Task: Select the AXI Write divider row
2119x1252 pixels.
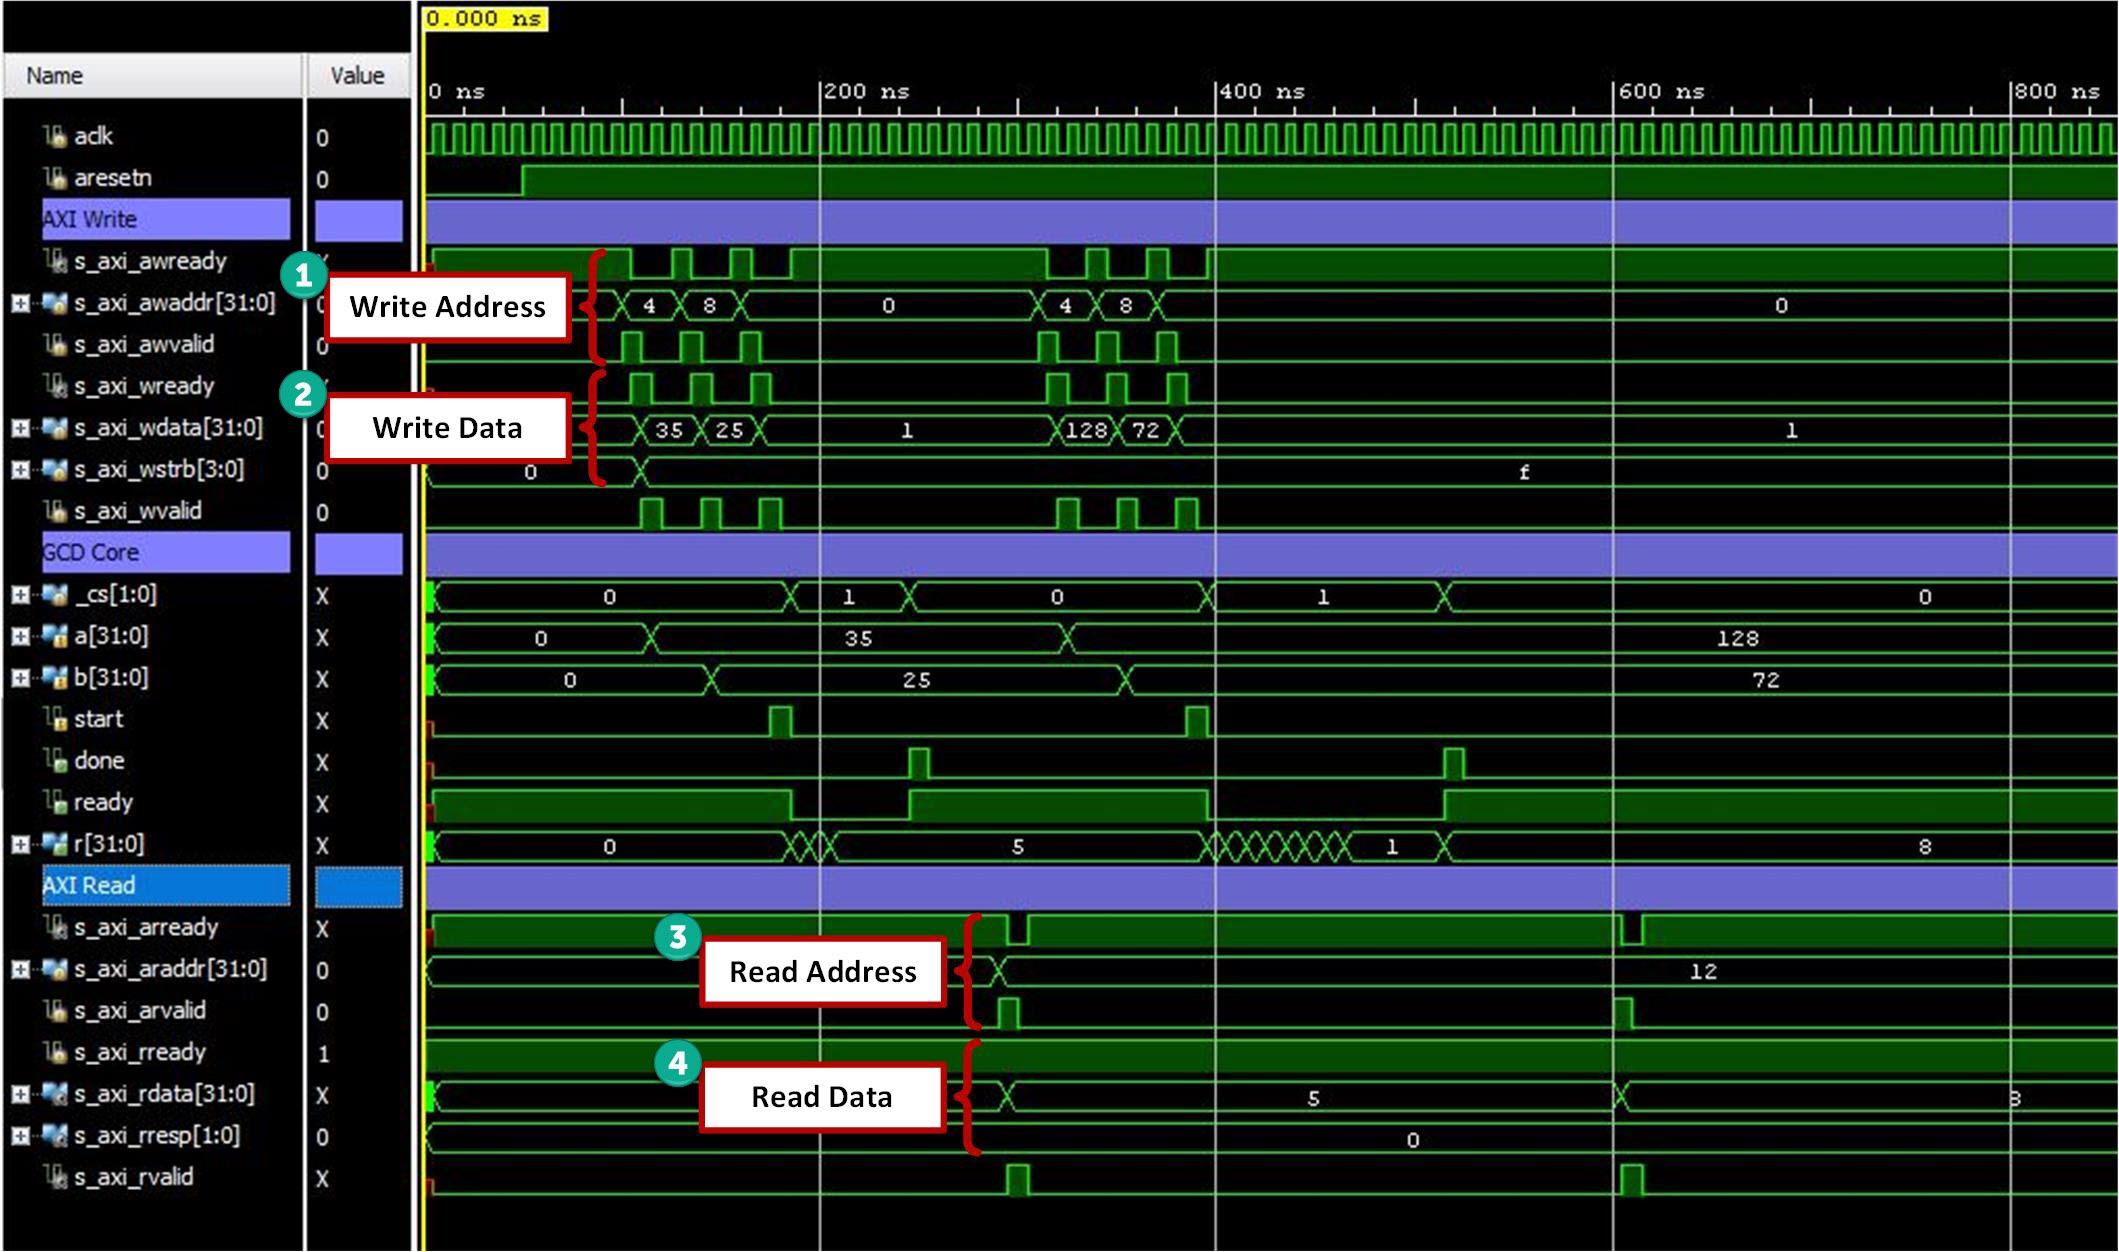Action: [x=165, y=220]
